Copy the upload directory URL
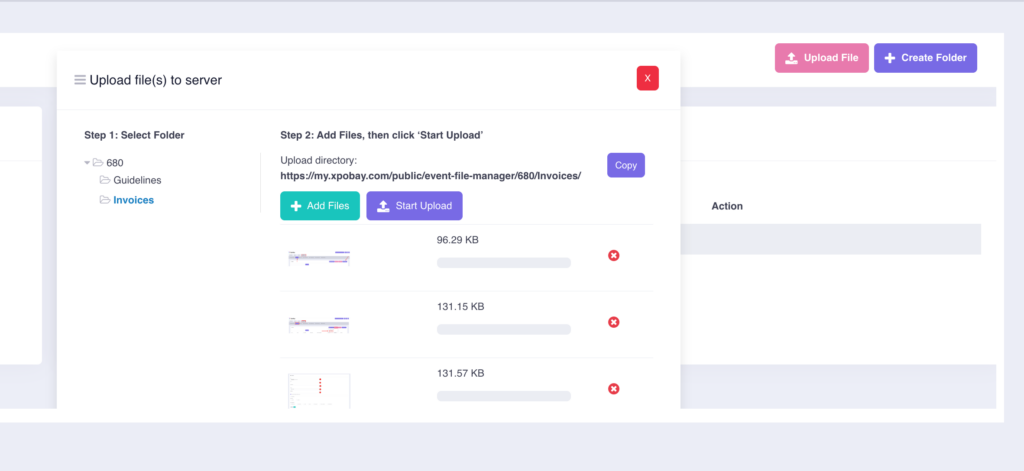The width and height of the screenshot is (1024, 471). pyautogui.click(x=626, y=165)
